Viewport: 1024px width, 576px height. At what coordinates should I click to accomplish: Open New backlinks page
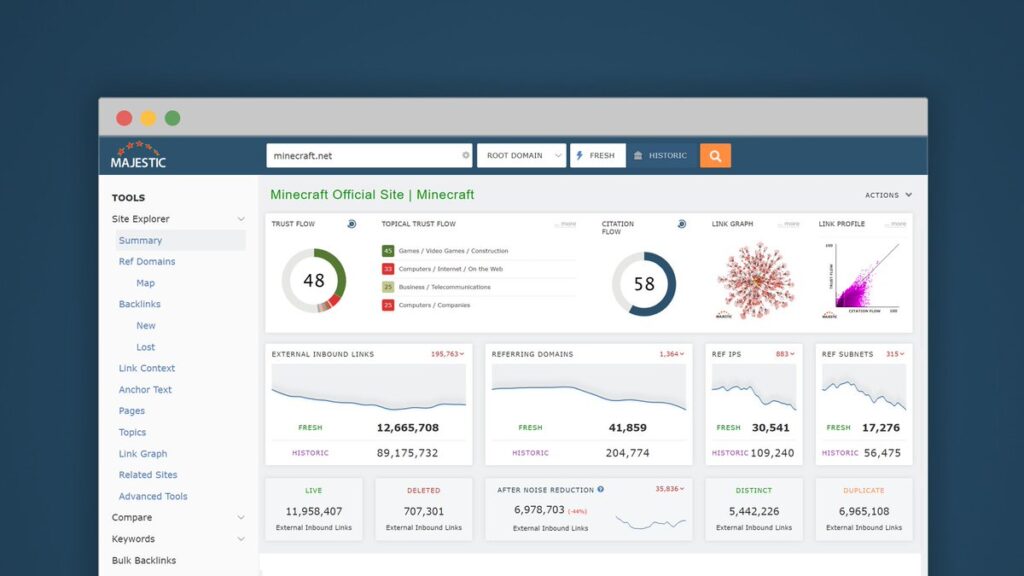coord(146,325)
